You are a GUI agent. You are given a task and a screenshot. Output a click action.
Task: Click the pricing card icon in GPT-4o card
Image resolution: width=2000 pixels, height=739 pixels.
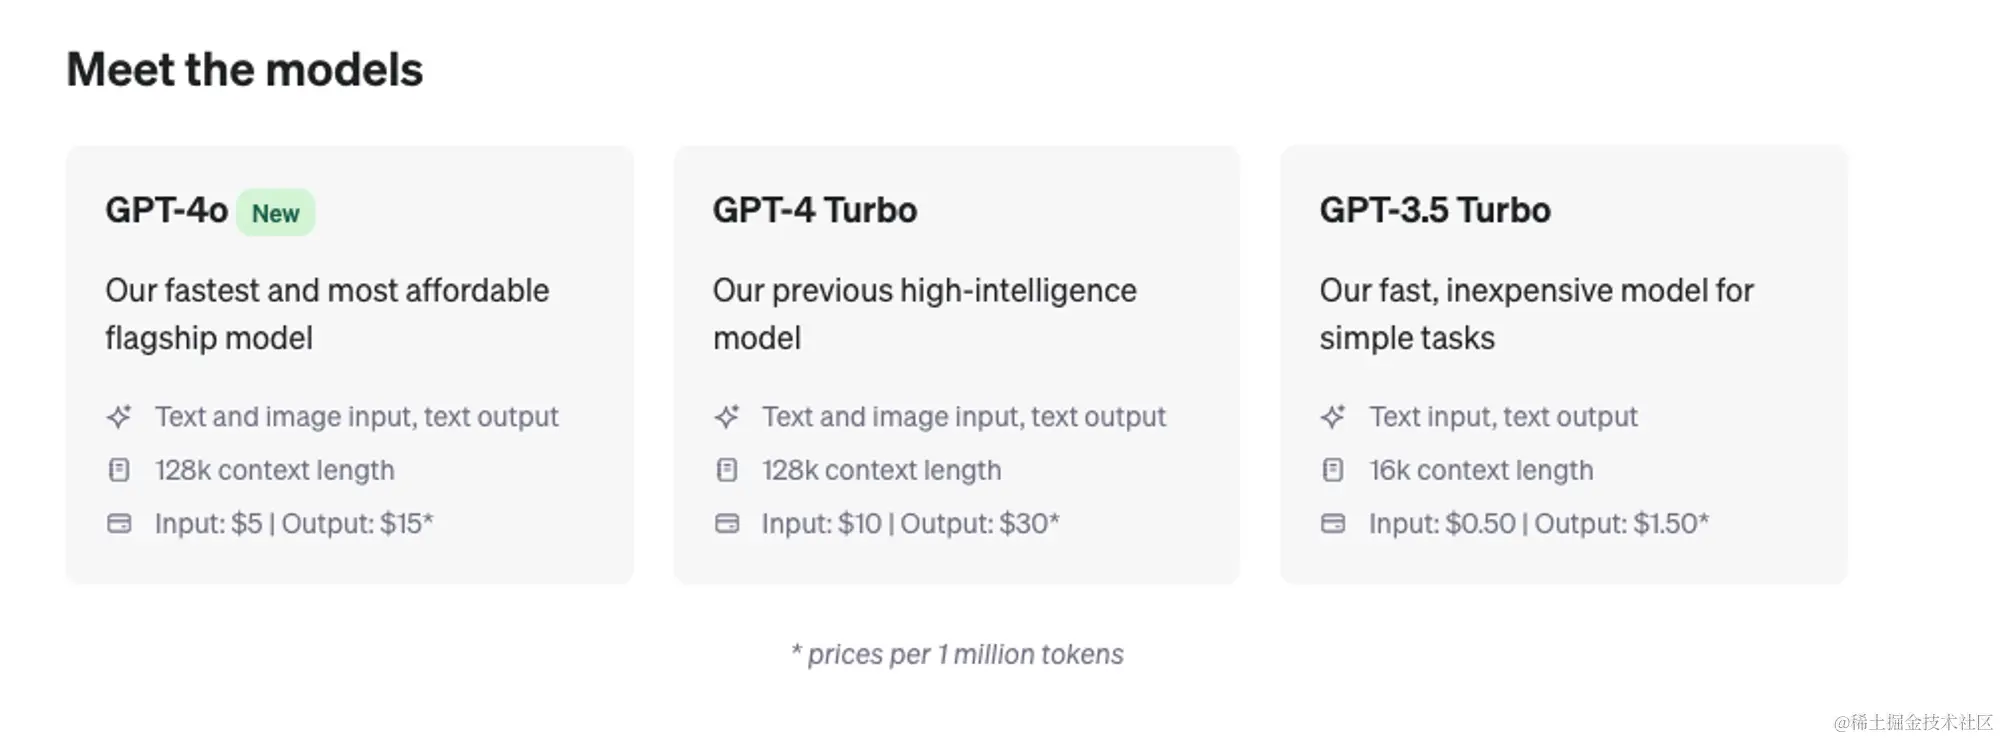pos(119,523)
